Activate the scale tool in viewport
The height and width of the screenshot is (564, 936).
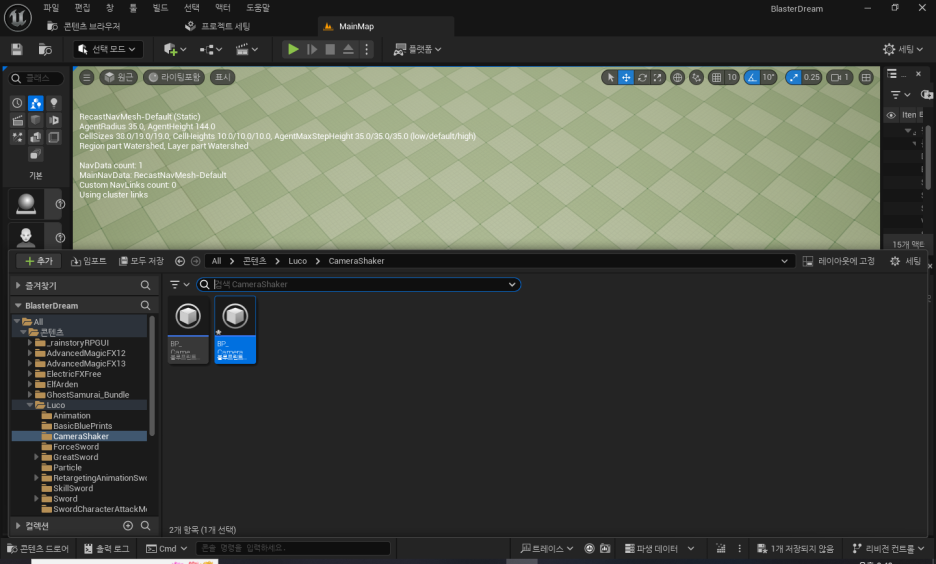(x=657, y=77)
